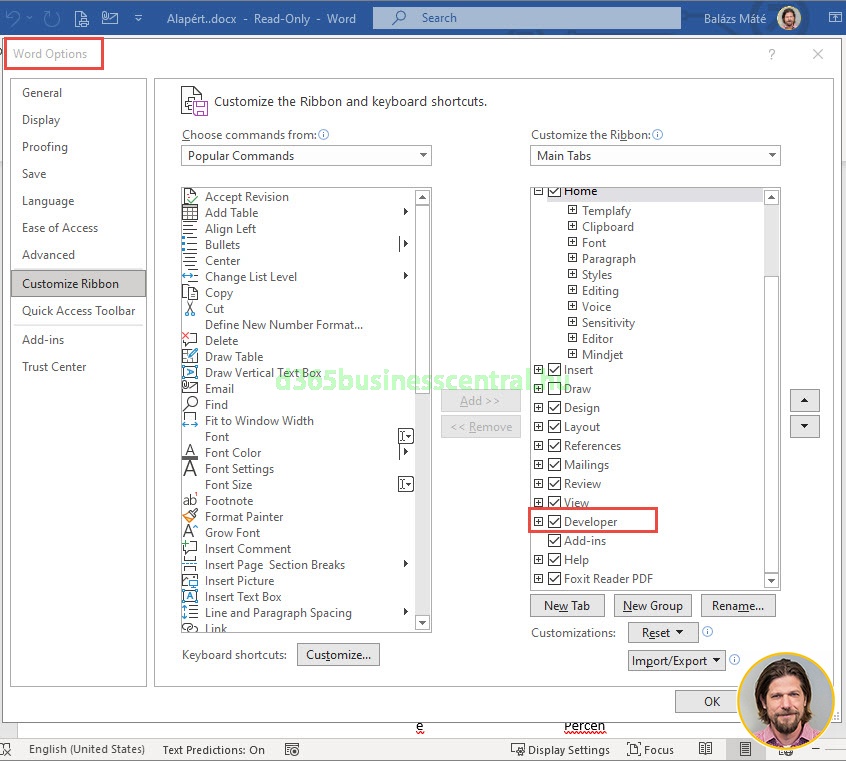Click the Format Painter brush icon

point(190,517)
